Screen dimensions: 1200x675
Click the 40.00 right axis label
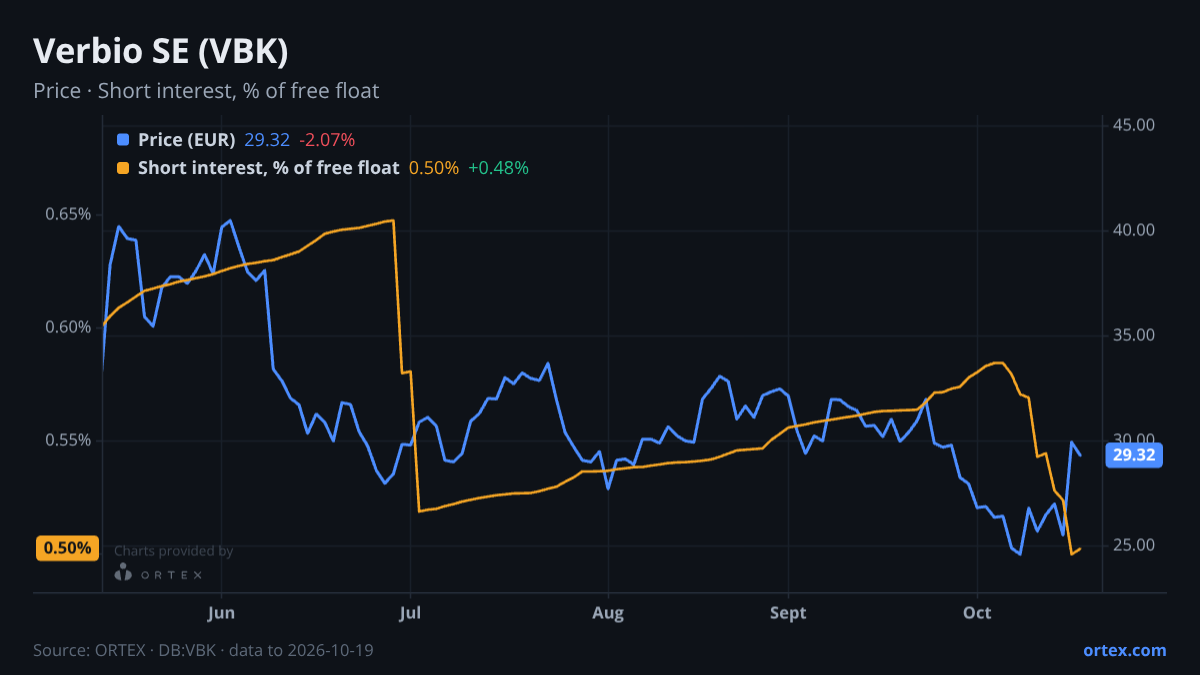(1135, 230)
